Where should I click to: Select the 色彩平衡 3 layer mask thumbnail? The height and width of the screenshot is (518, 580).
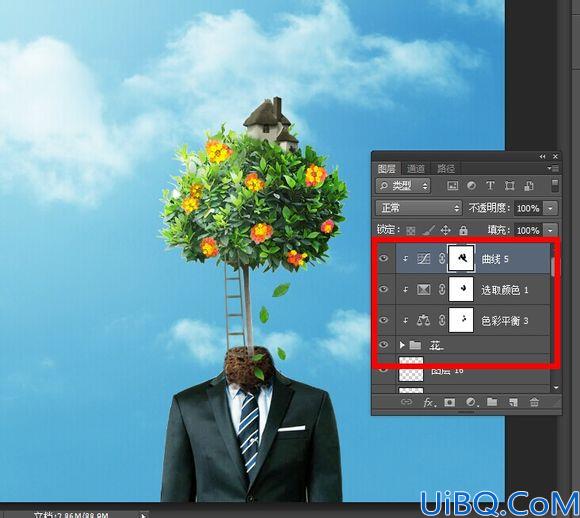(x=461, y=320)
